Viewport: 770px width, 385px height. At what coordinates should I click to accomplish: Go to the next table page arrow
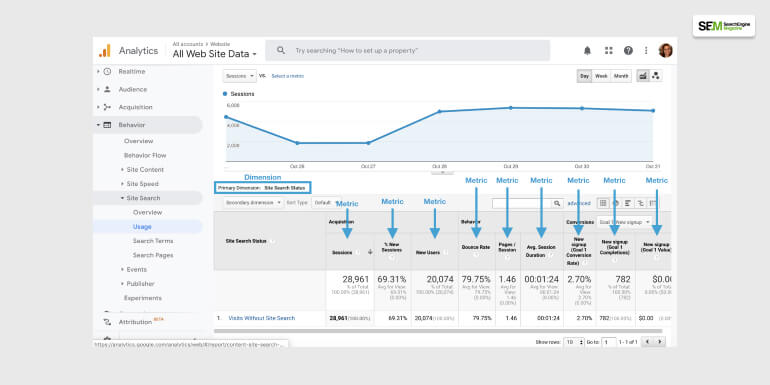[x=659, y=341]
